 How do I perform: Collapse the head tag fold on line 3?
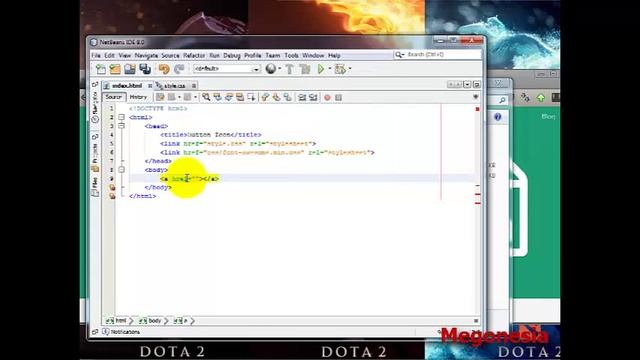click(x=121, y=126)
